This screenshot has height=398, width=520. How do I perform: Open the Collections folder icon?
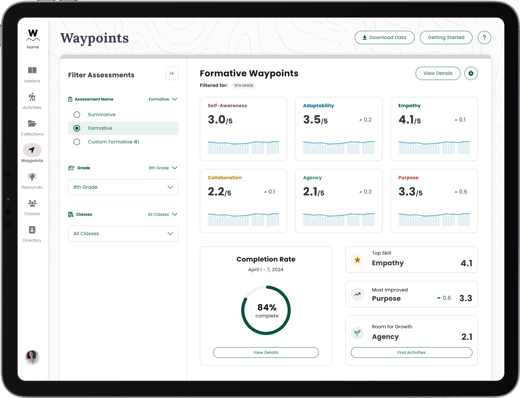point(32,124)
